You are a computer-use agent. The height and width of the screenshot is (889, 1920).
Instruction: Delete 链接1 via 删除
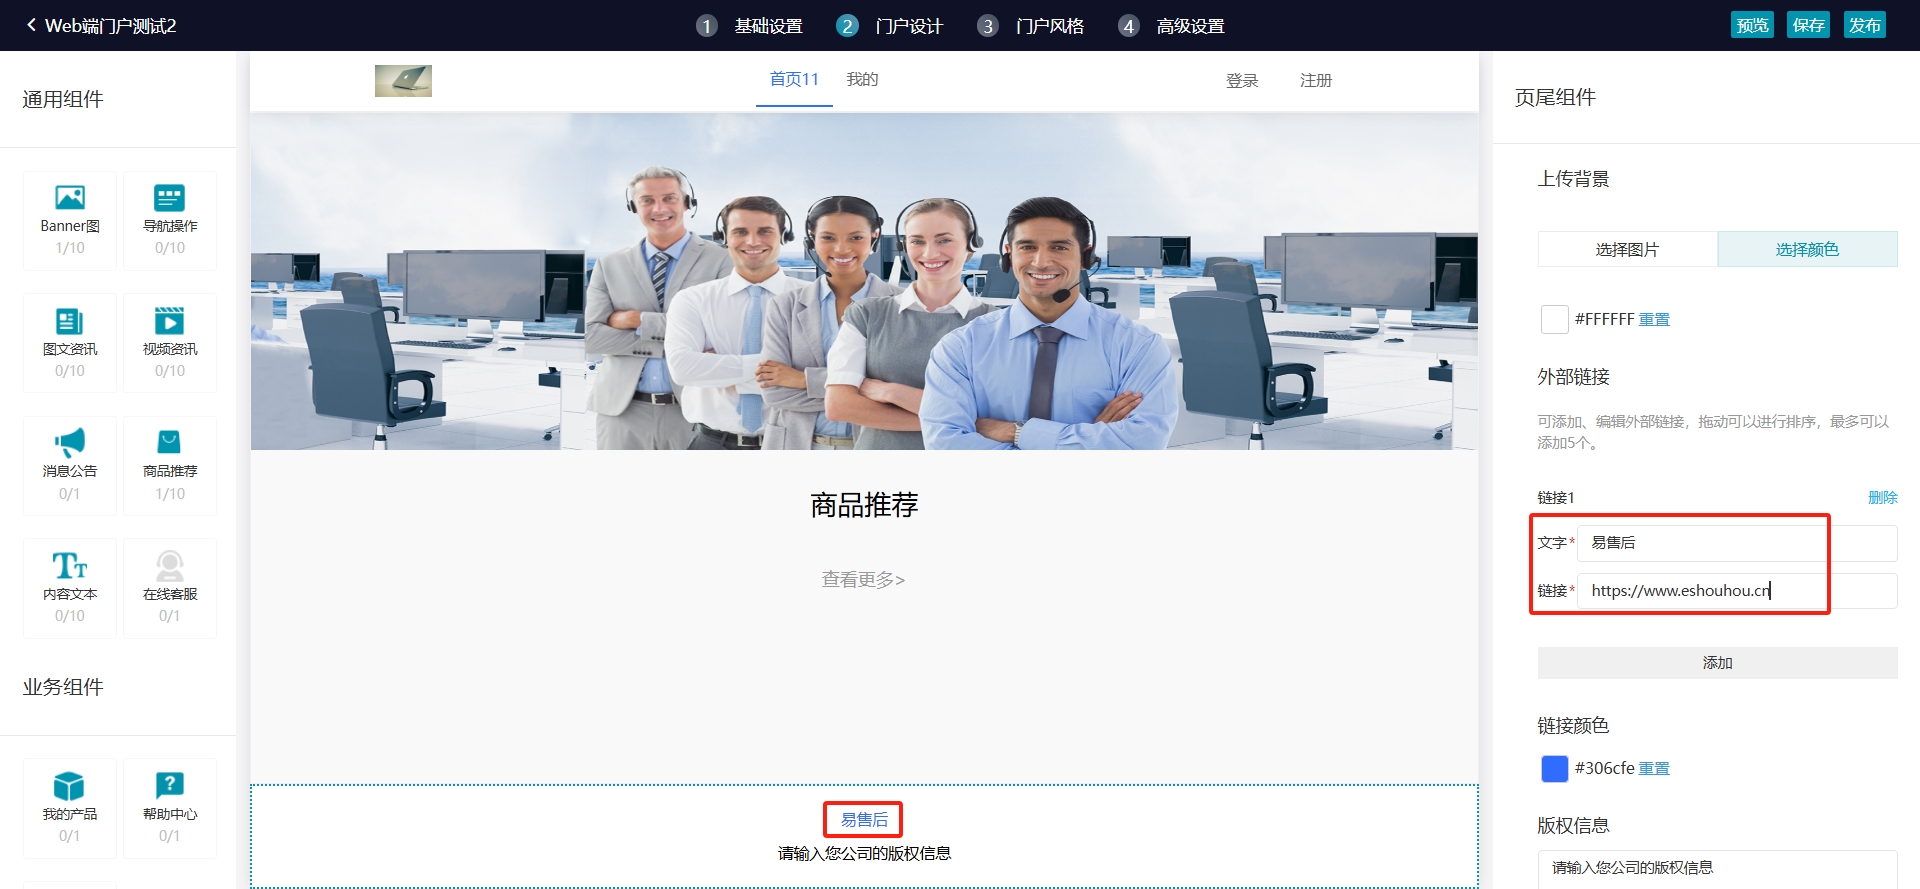coord(1882,497)
